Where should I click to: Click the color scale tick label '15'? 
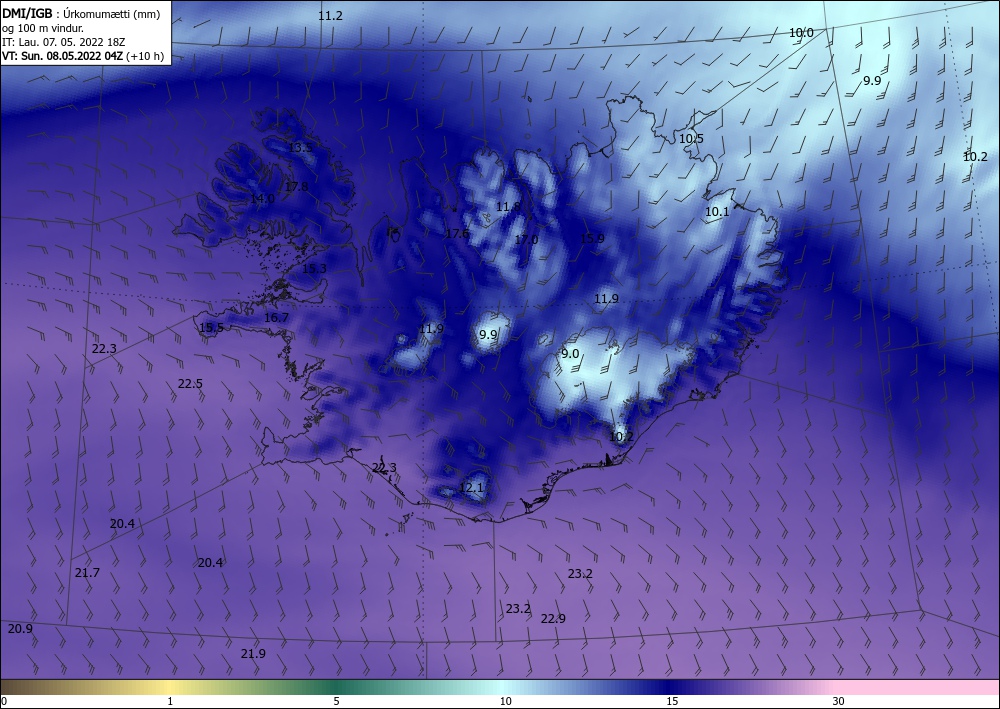click(672, 701)
